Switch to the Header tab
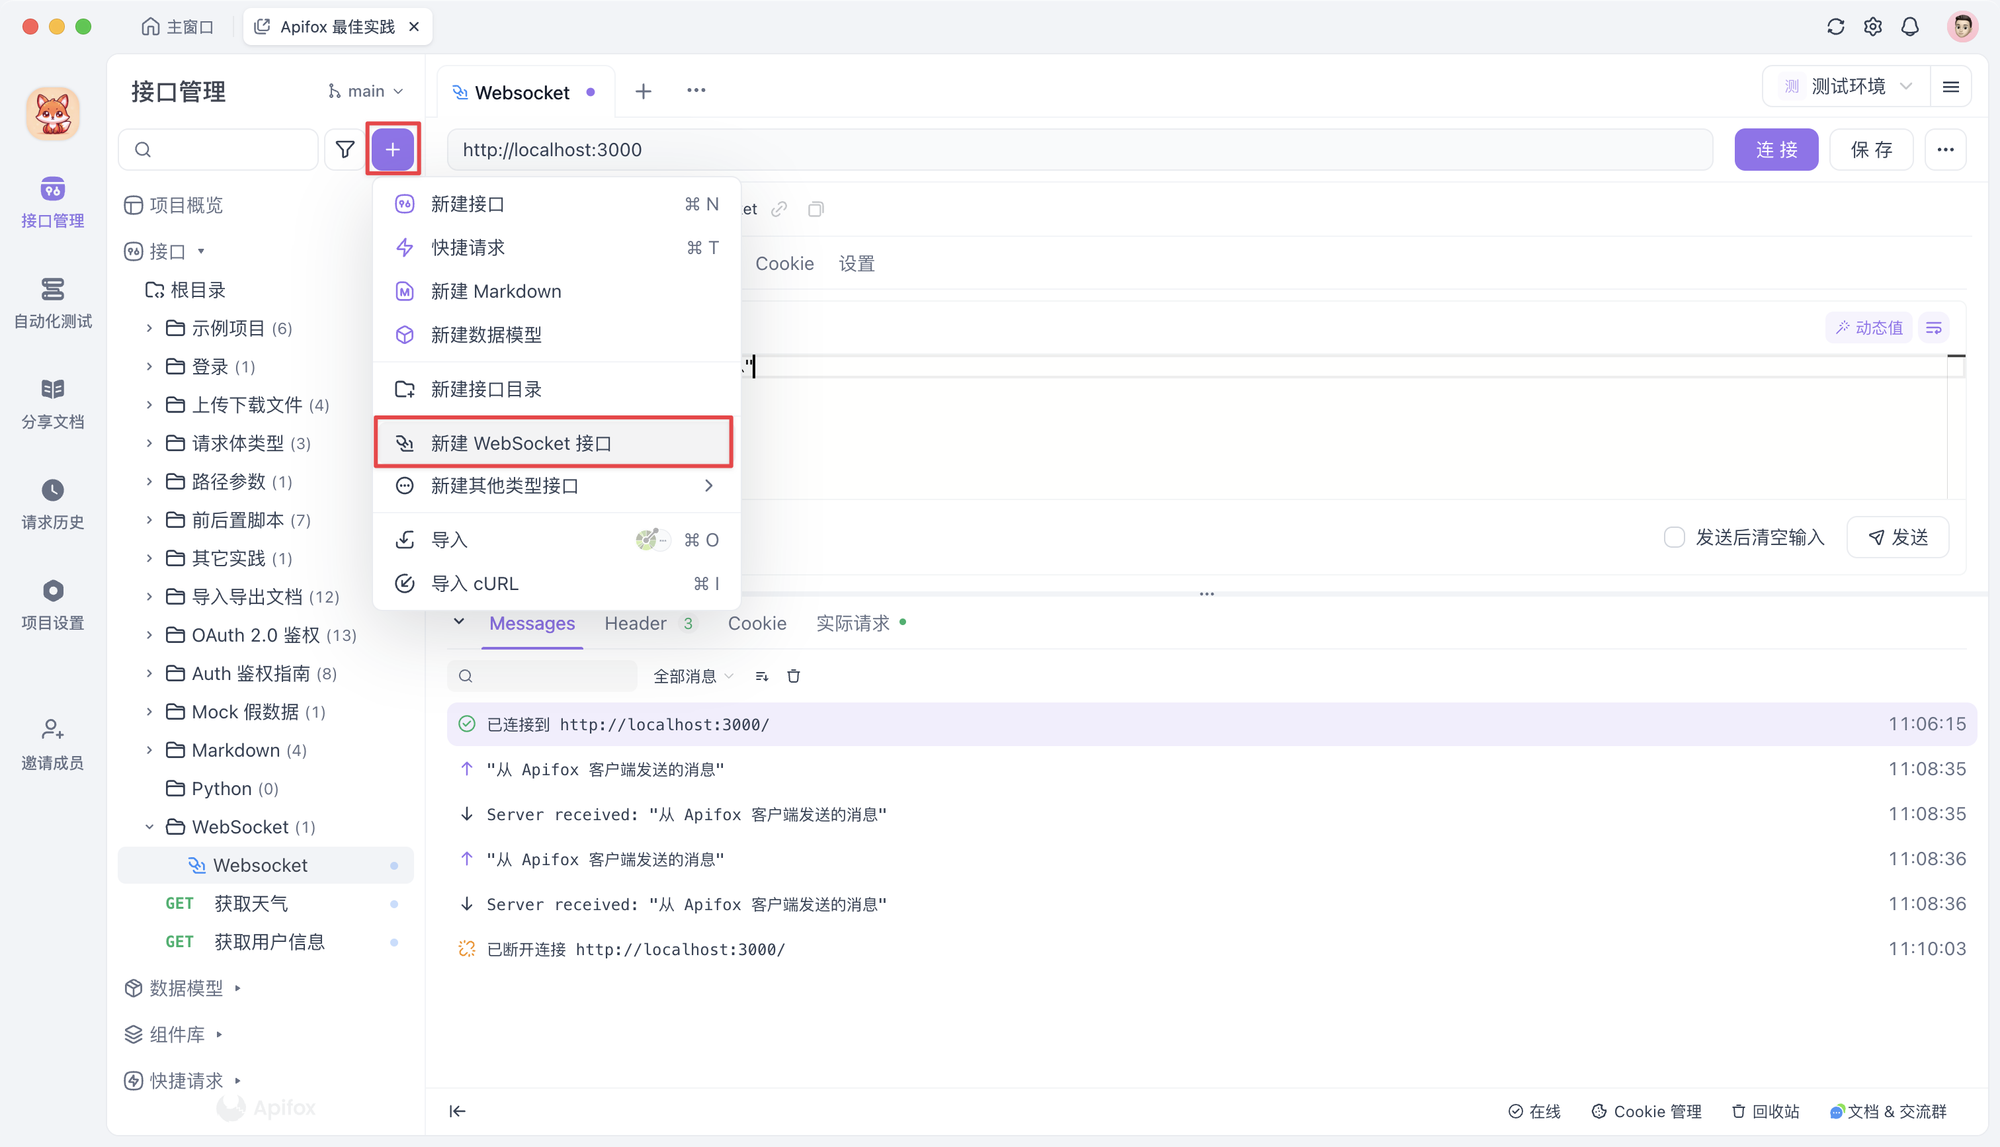 coord(636,624)
